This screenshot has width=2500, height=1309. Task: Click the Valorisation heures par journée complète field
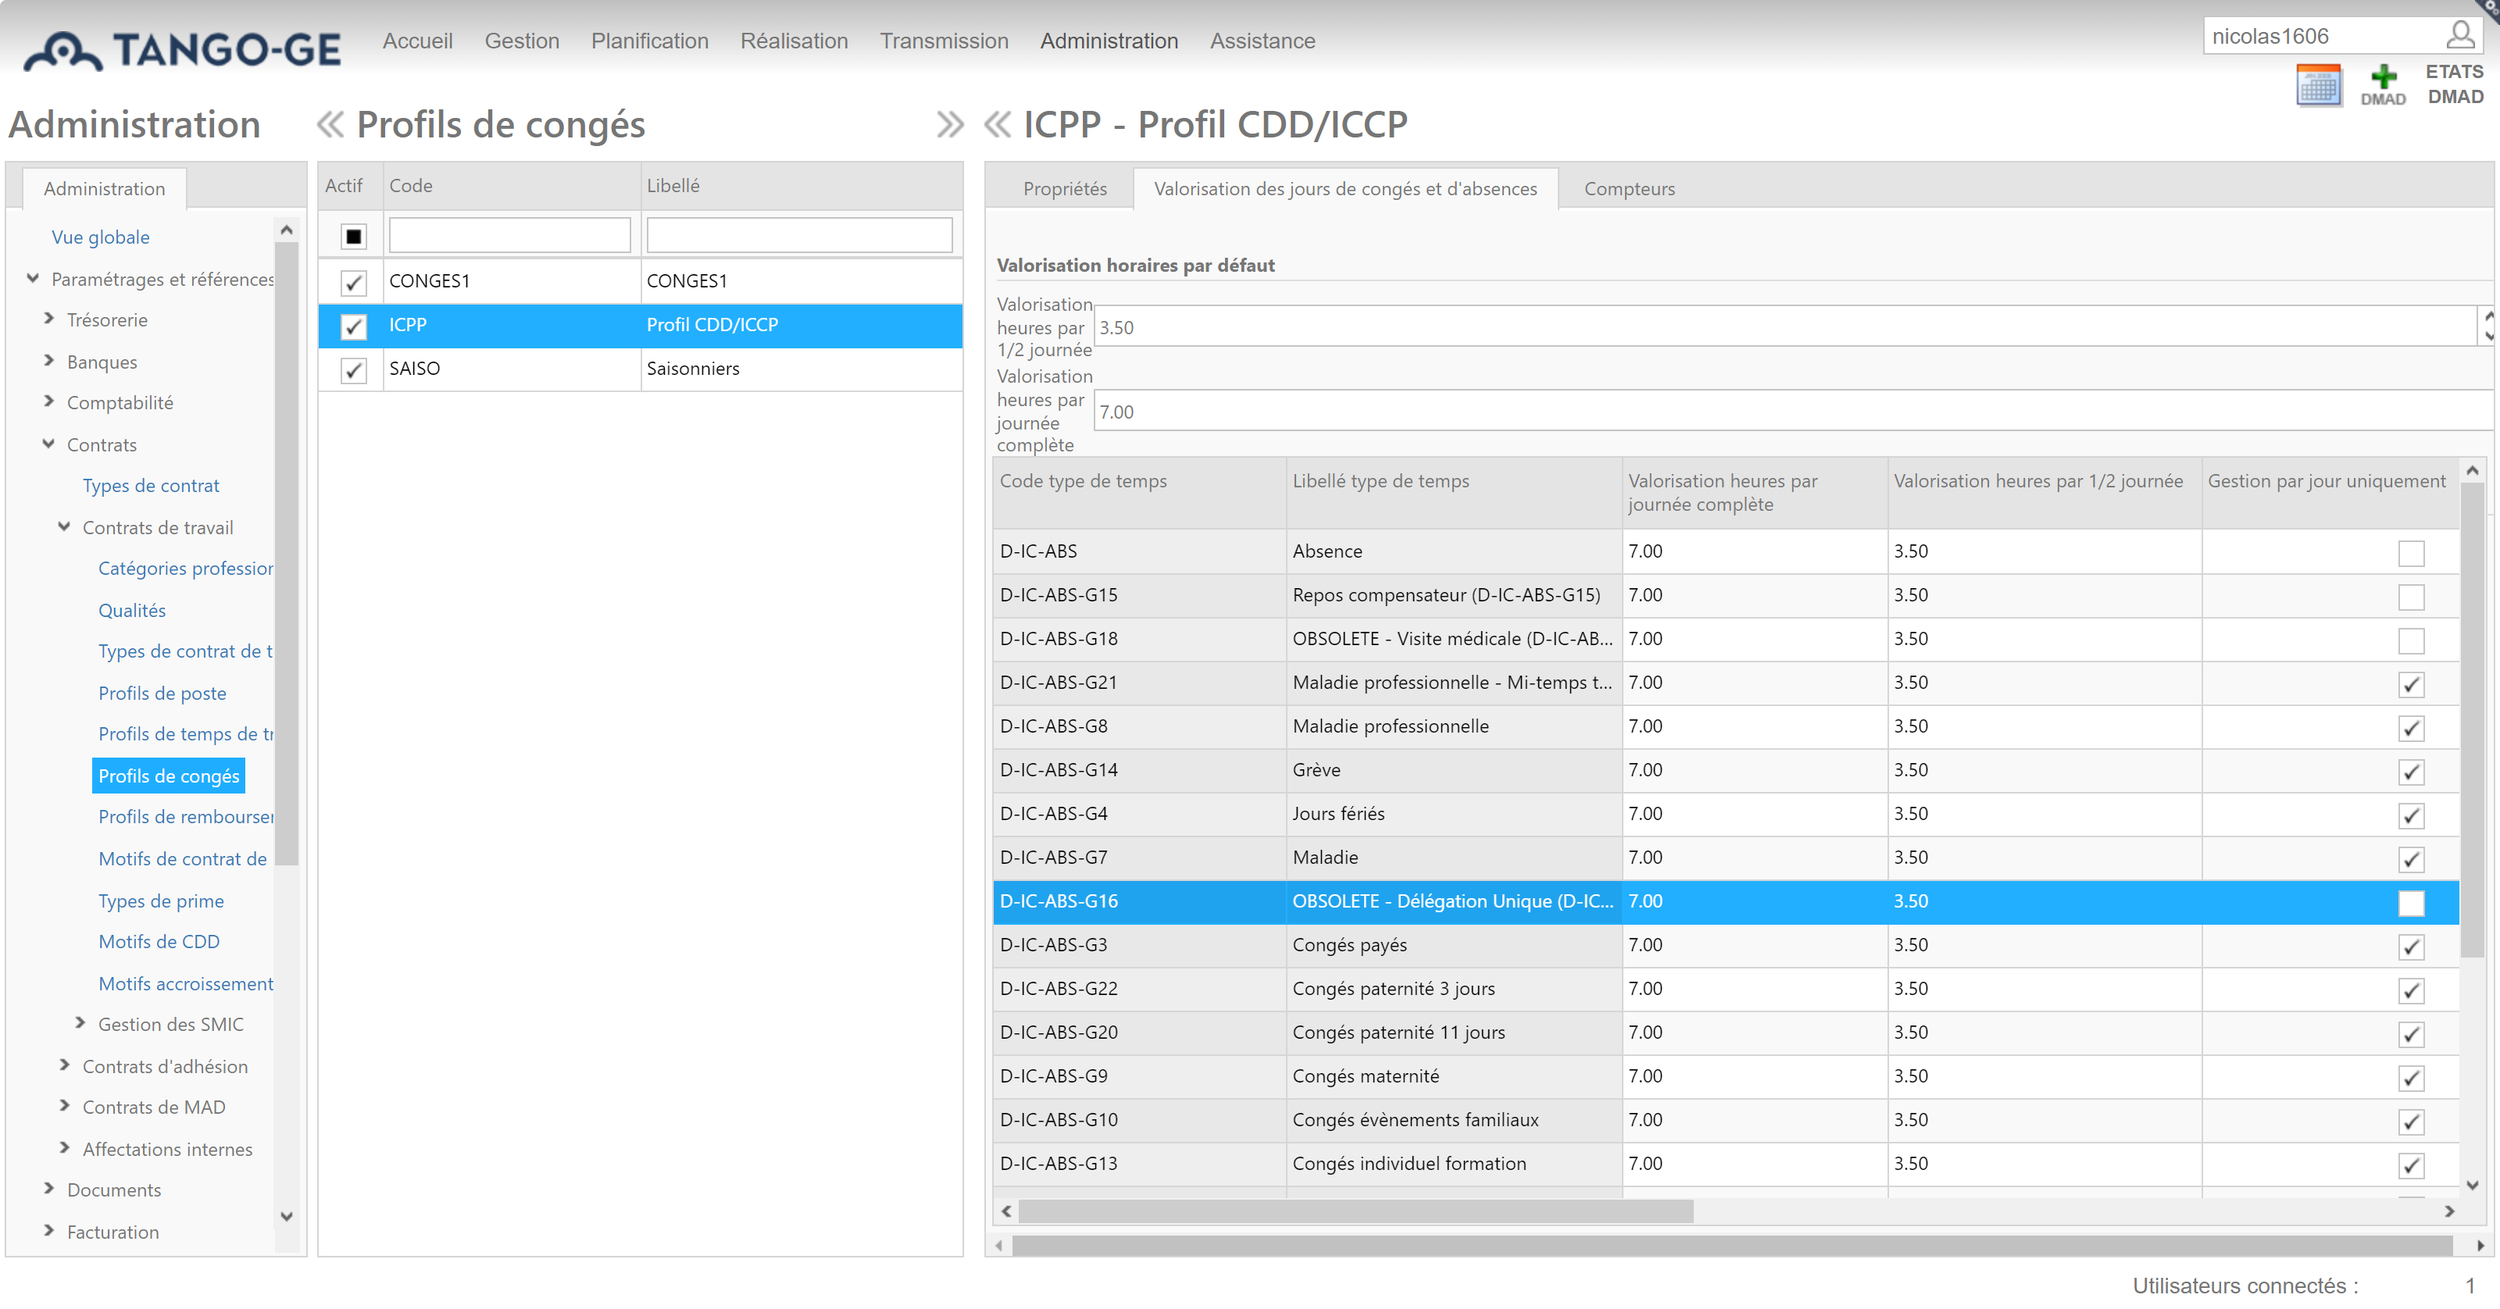point(1793,411)
